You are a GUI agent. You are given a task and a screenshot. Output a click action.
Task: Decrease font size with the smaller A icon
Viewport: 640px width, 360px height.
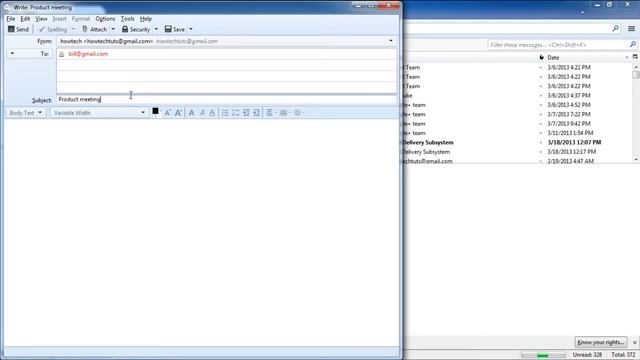point(167,113)
